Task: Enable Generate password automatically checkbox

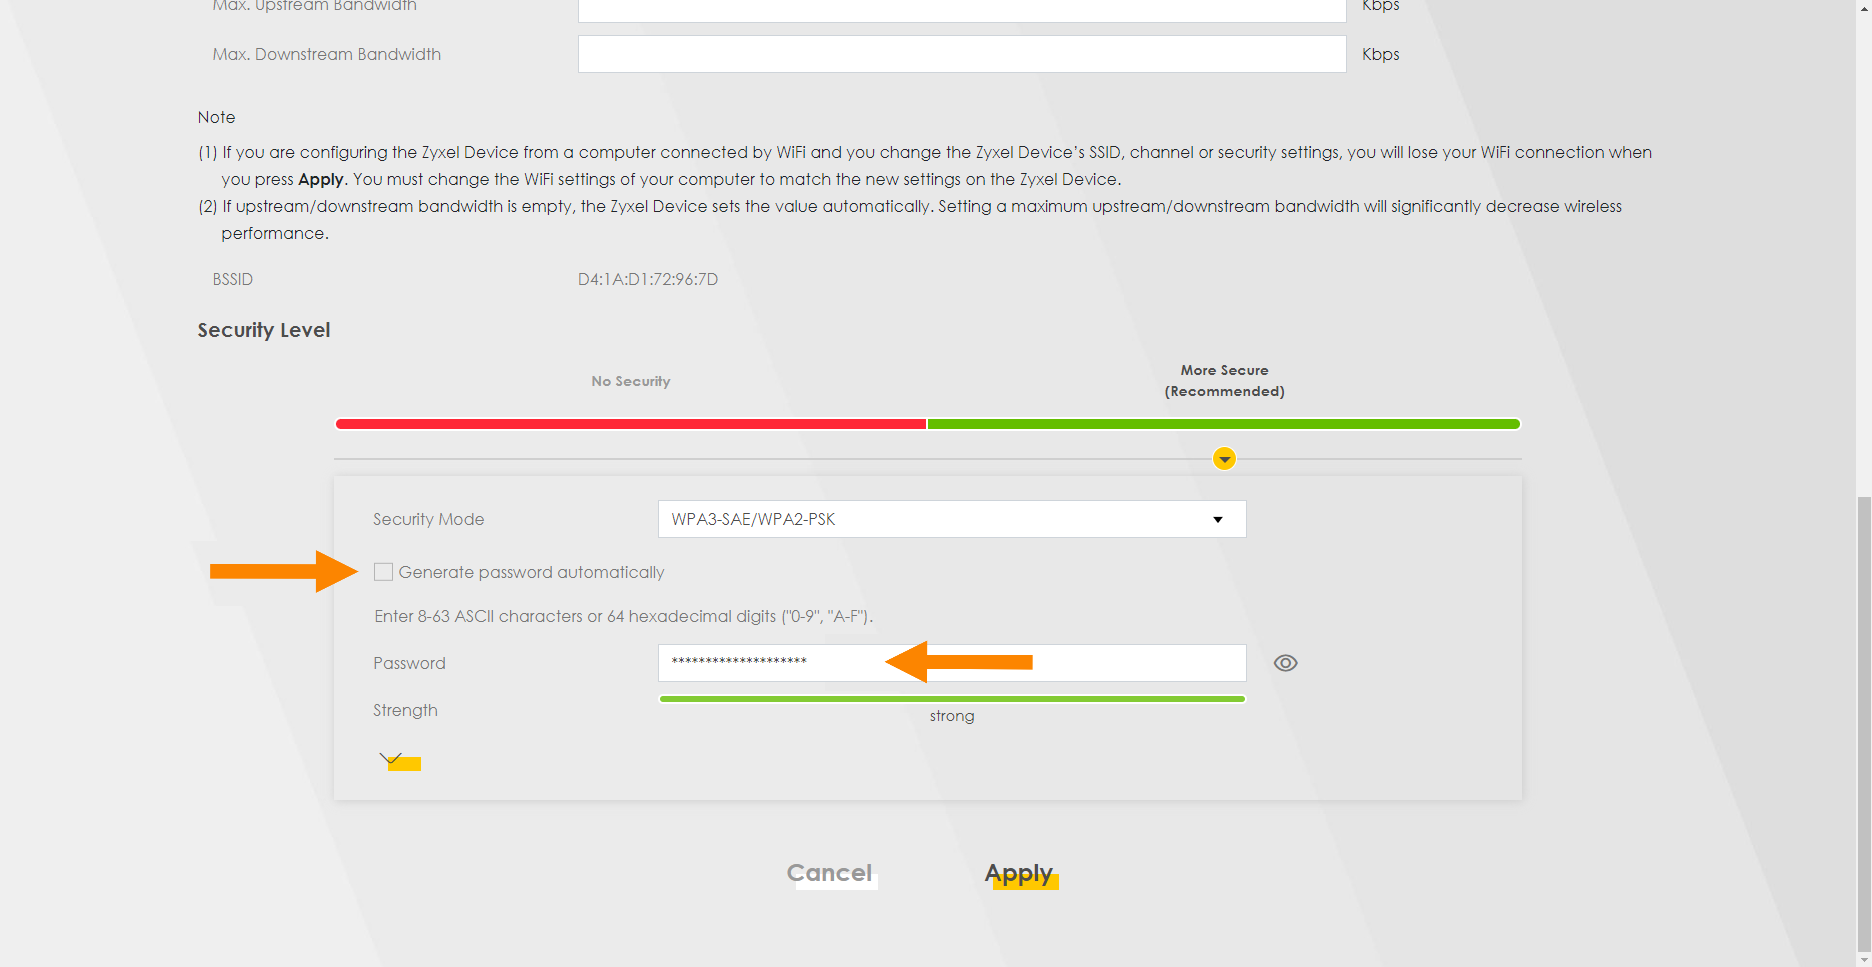Action: pos(383,572)
